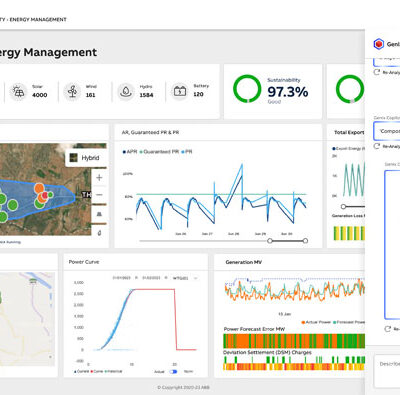Click the large blue-bordered Genix response box

click(392, 245)
